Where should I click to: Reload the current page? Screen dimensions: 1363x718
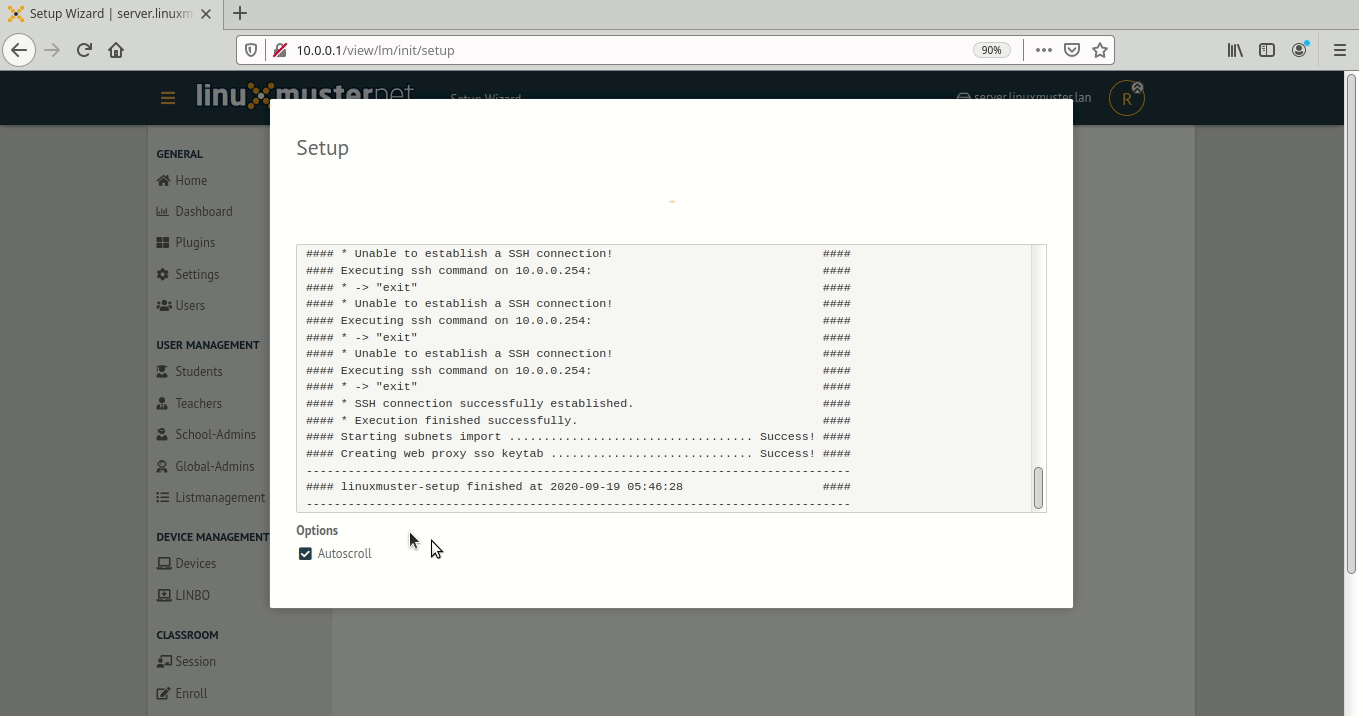tap(84, 49)
